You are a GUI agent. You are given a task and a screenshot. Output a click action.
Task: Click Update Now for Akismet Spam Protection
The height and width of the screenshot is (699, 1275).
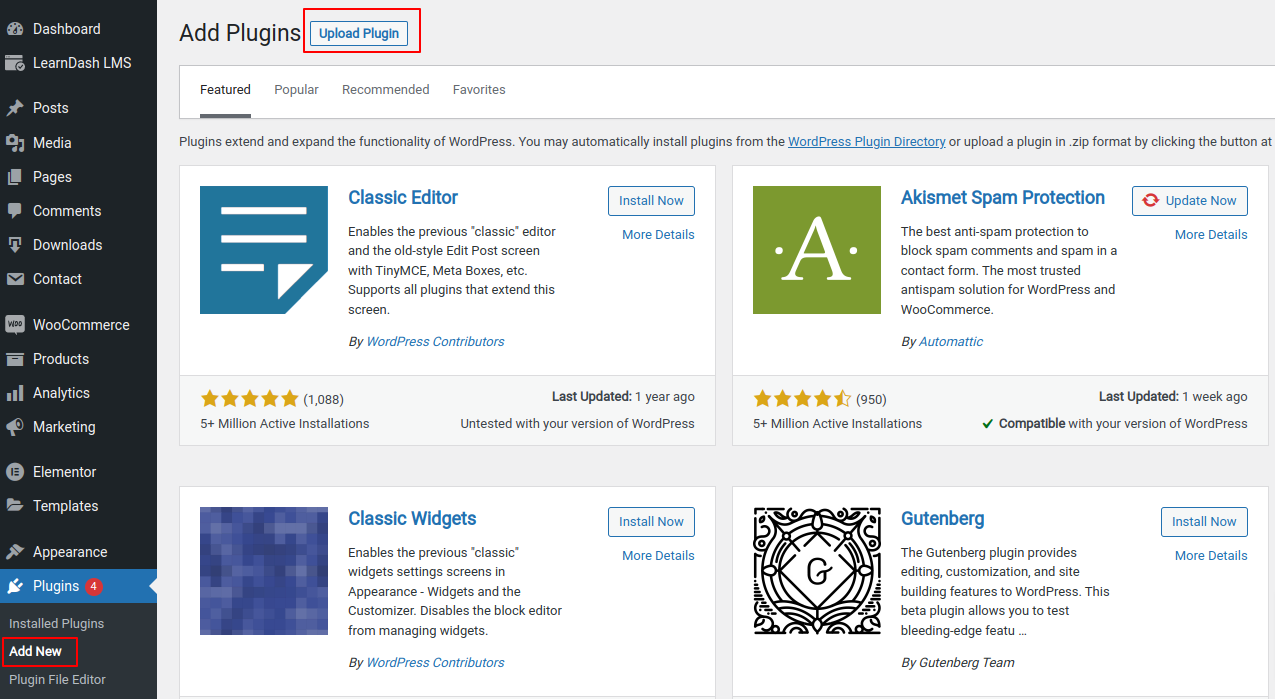1190,201
